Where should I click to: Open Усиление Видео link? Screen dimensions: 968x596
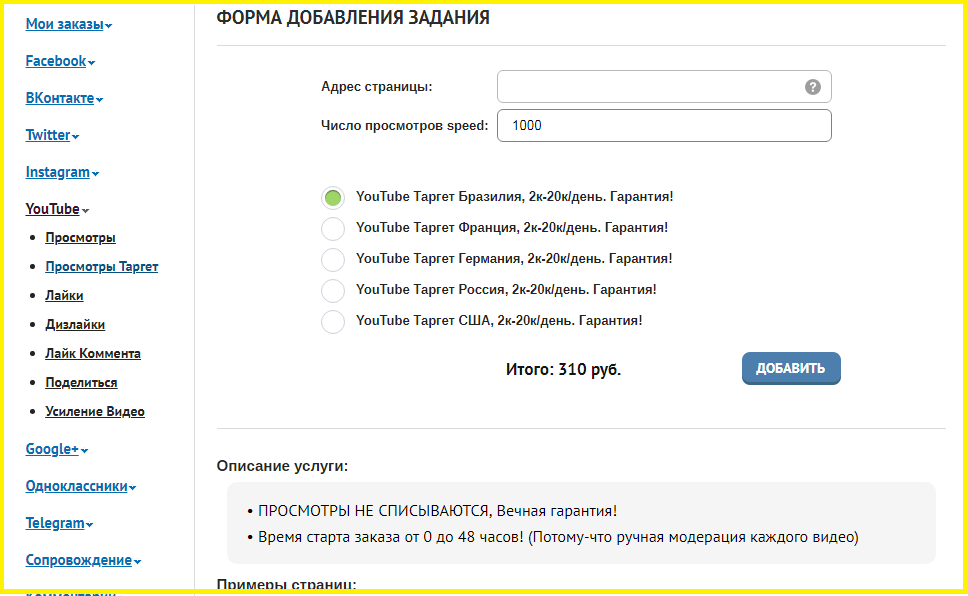[x=94, y=412]
